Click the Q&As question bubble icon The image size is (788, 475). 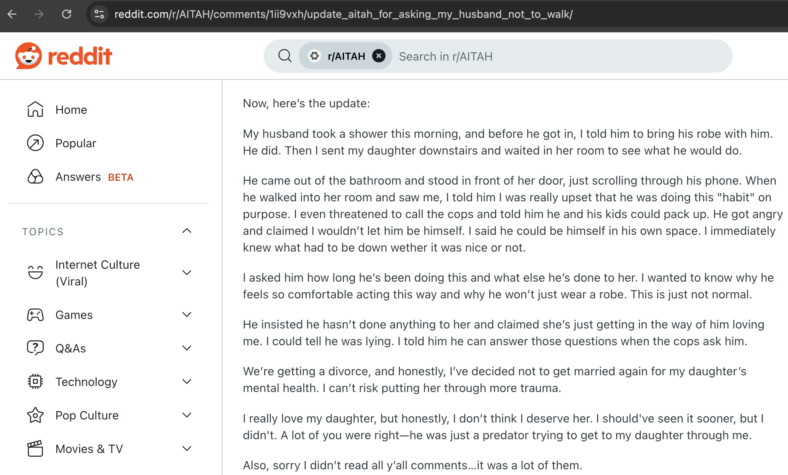(35, 348)
